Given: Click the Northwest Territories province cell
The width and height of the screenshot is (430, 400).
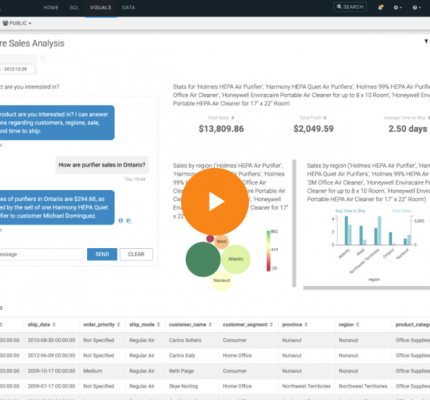Looking at the screenshot, I should [306, 386].
